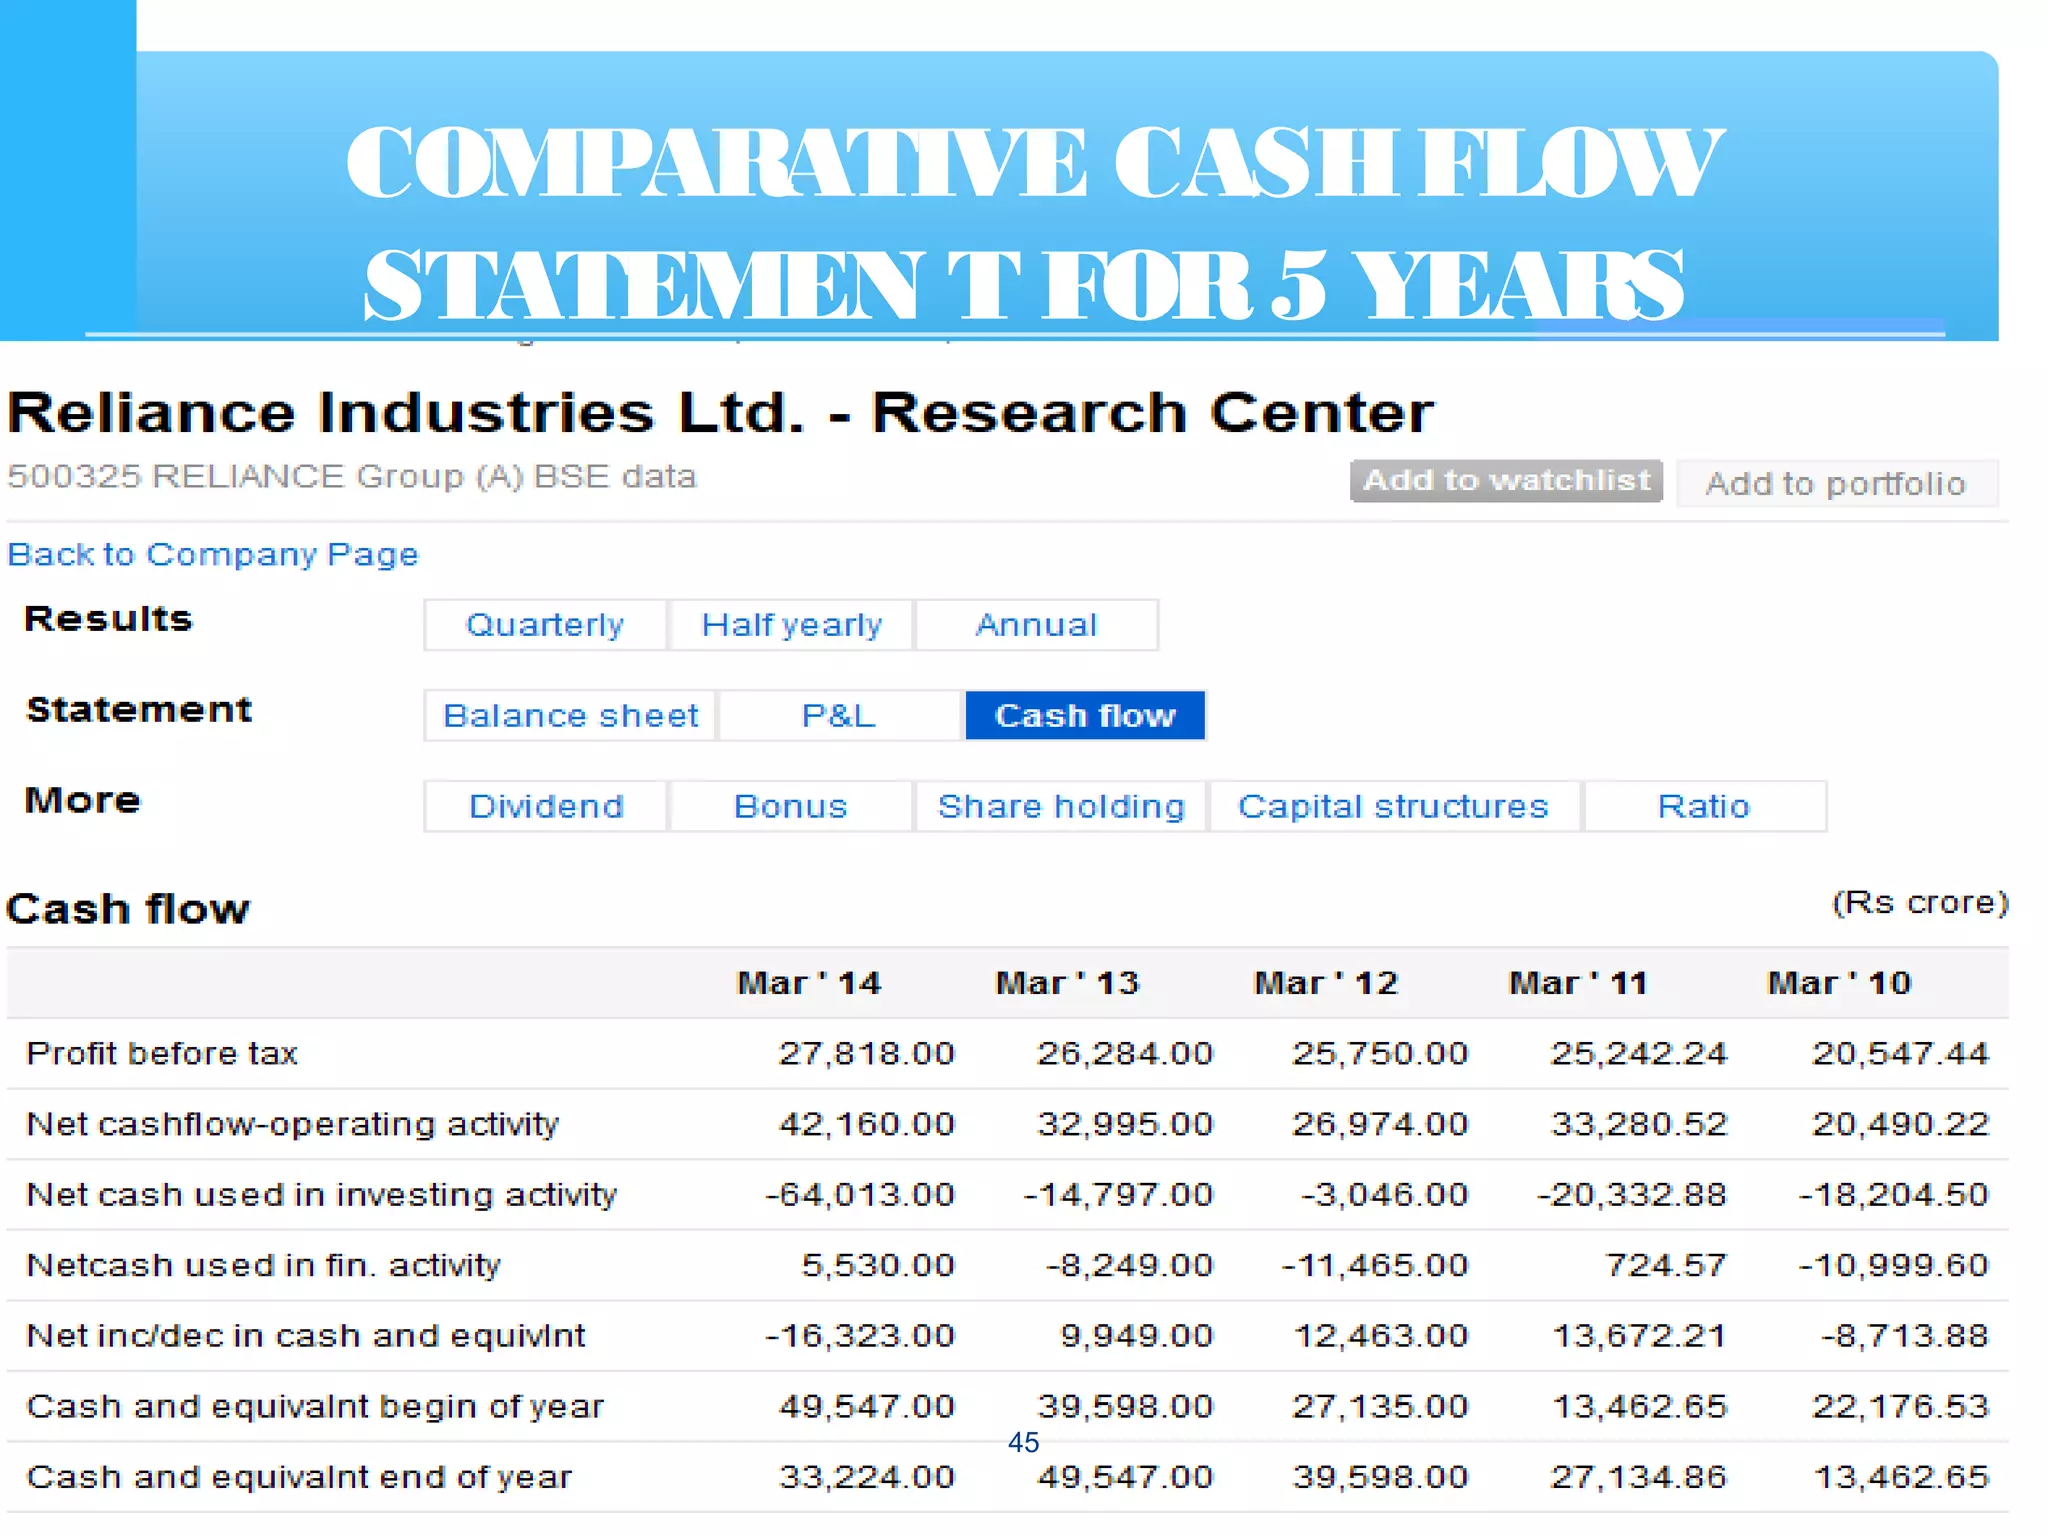
Task: Open the Ratio tab
Action: 1704,806
